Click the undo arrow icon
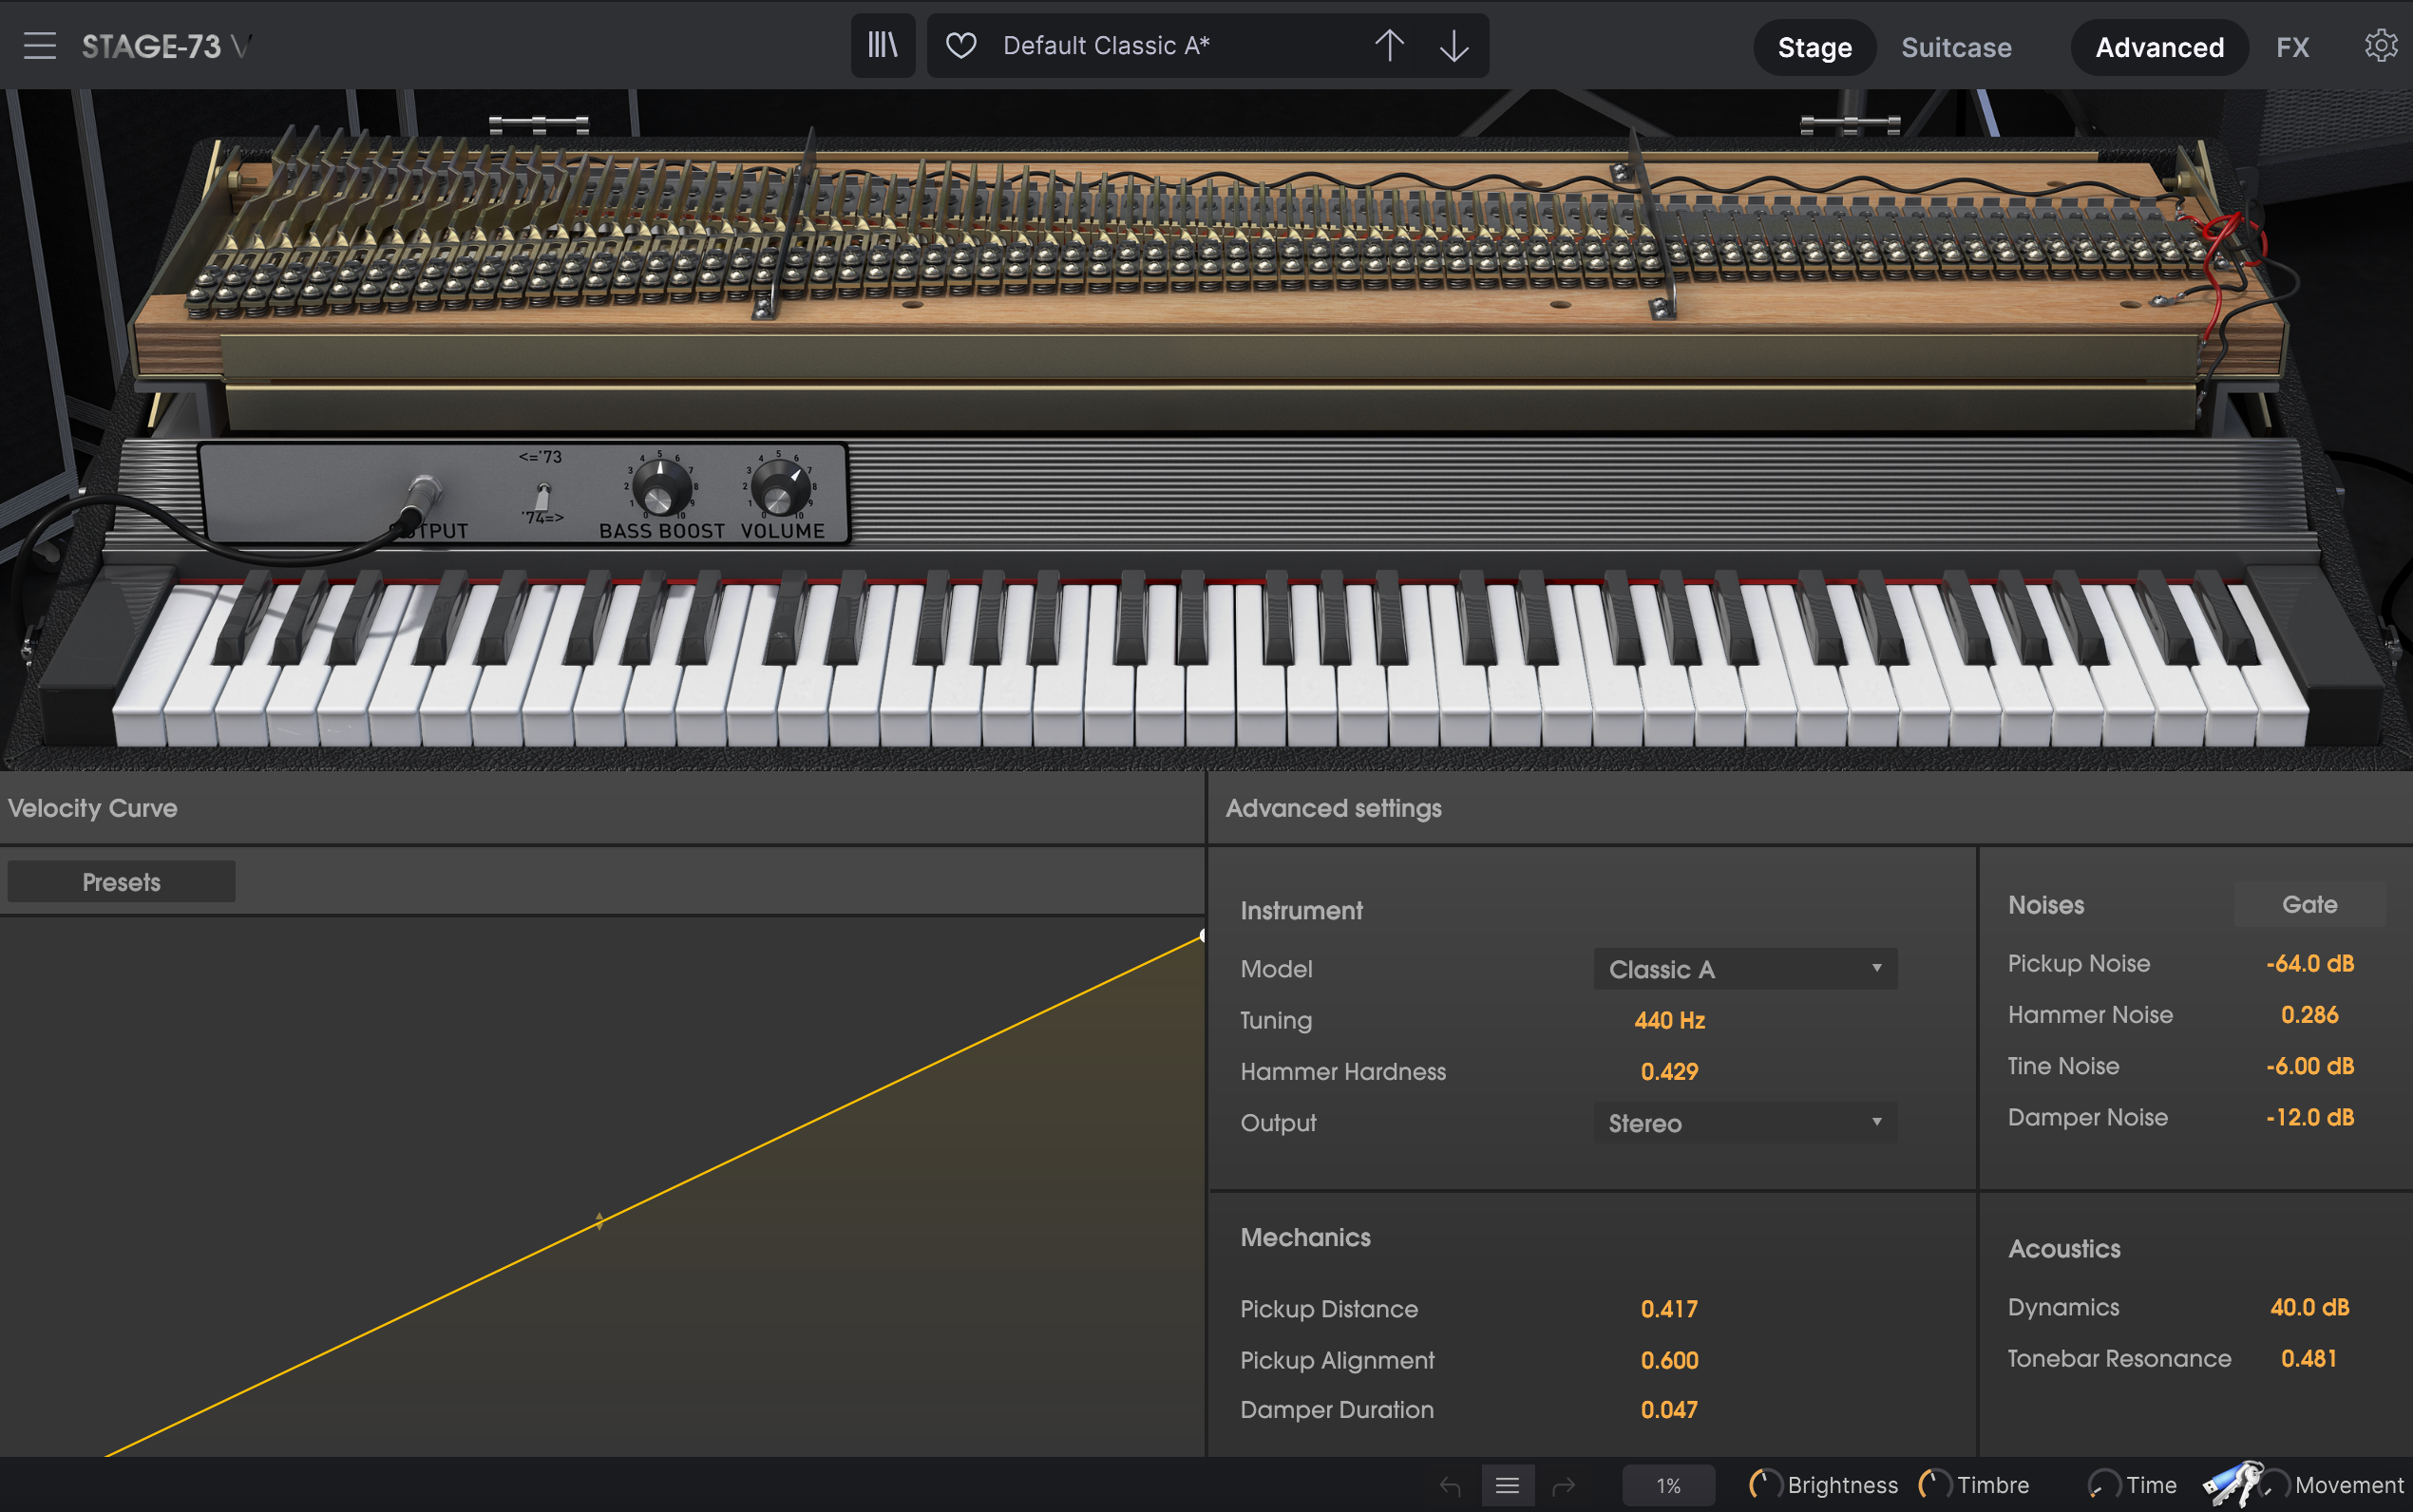This screenshot has width=2413, height=1512. [1450, 1485]
